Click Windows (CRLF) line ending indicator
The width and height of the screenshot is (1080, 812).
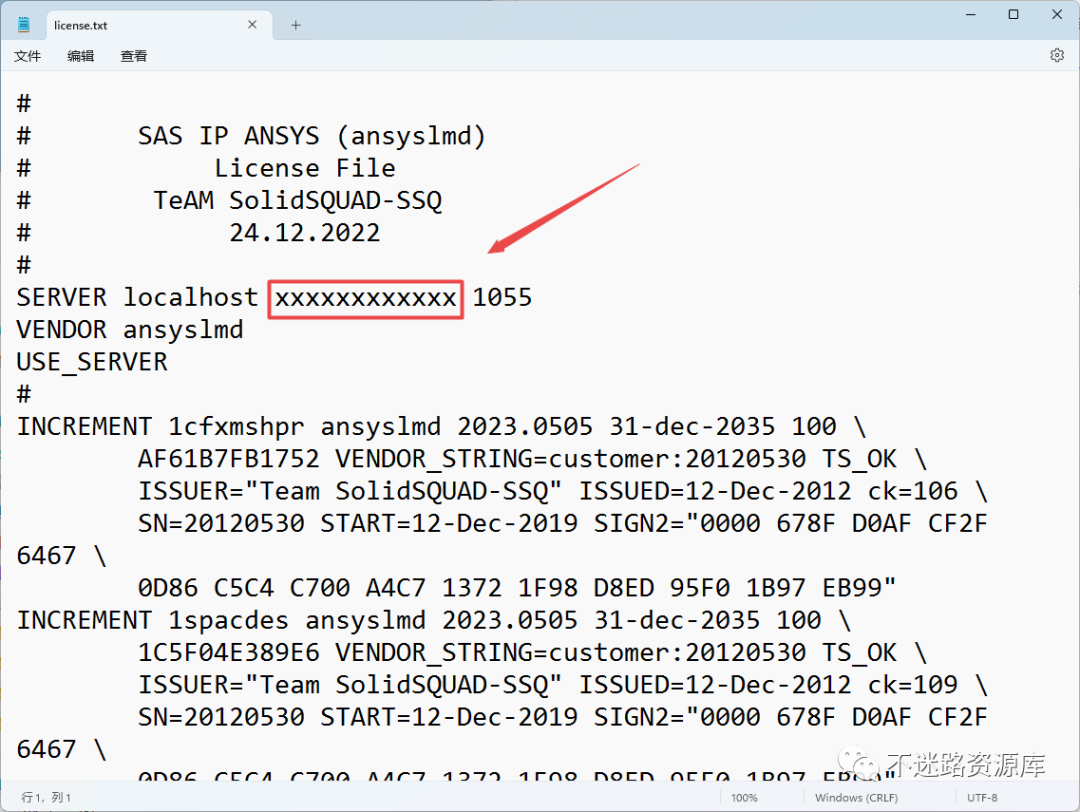(x=856, y=798)
